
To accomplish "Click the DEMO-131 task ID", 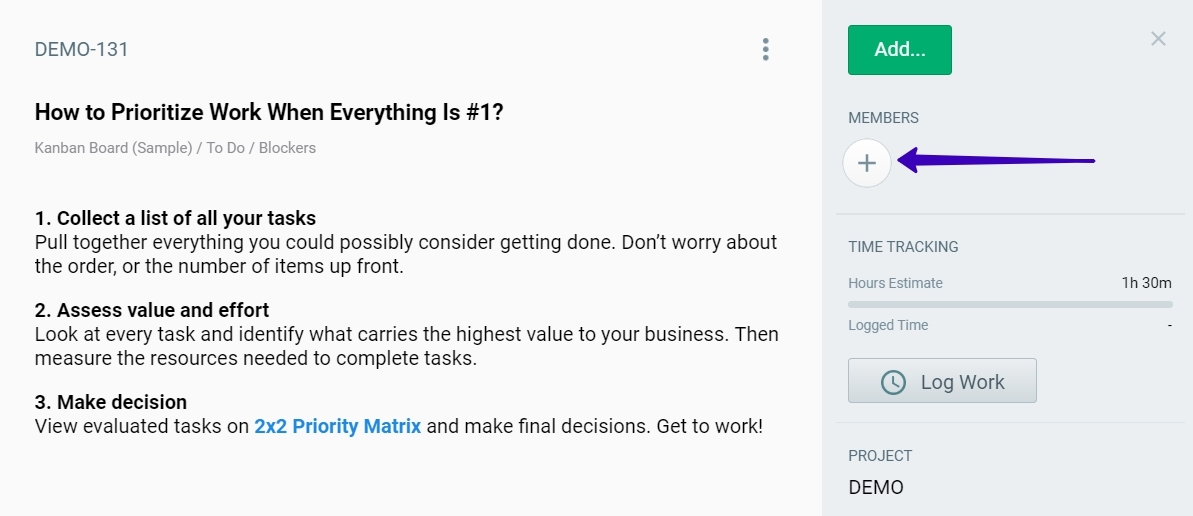I will point(82,49).
